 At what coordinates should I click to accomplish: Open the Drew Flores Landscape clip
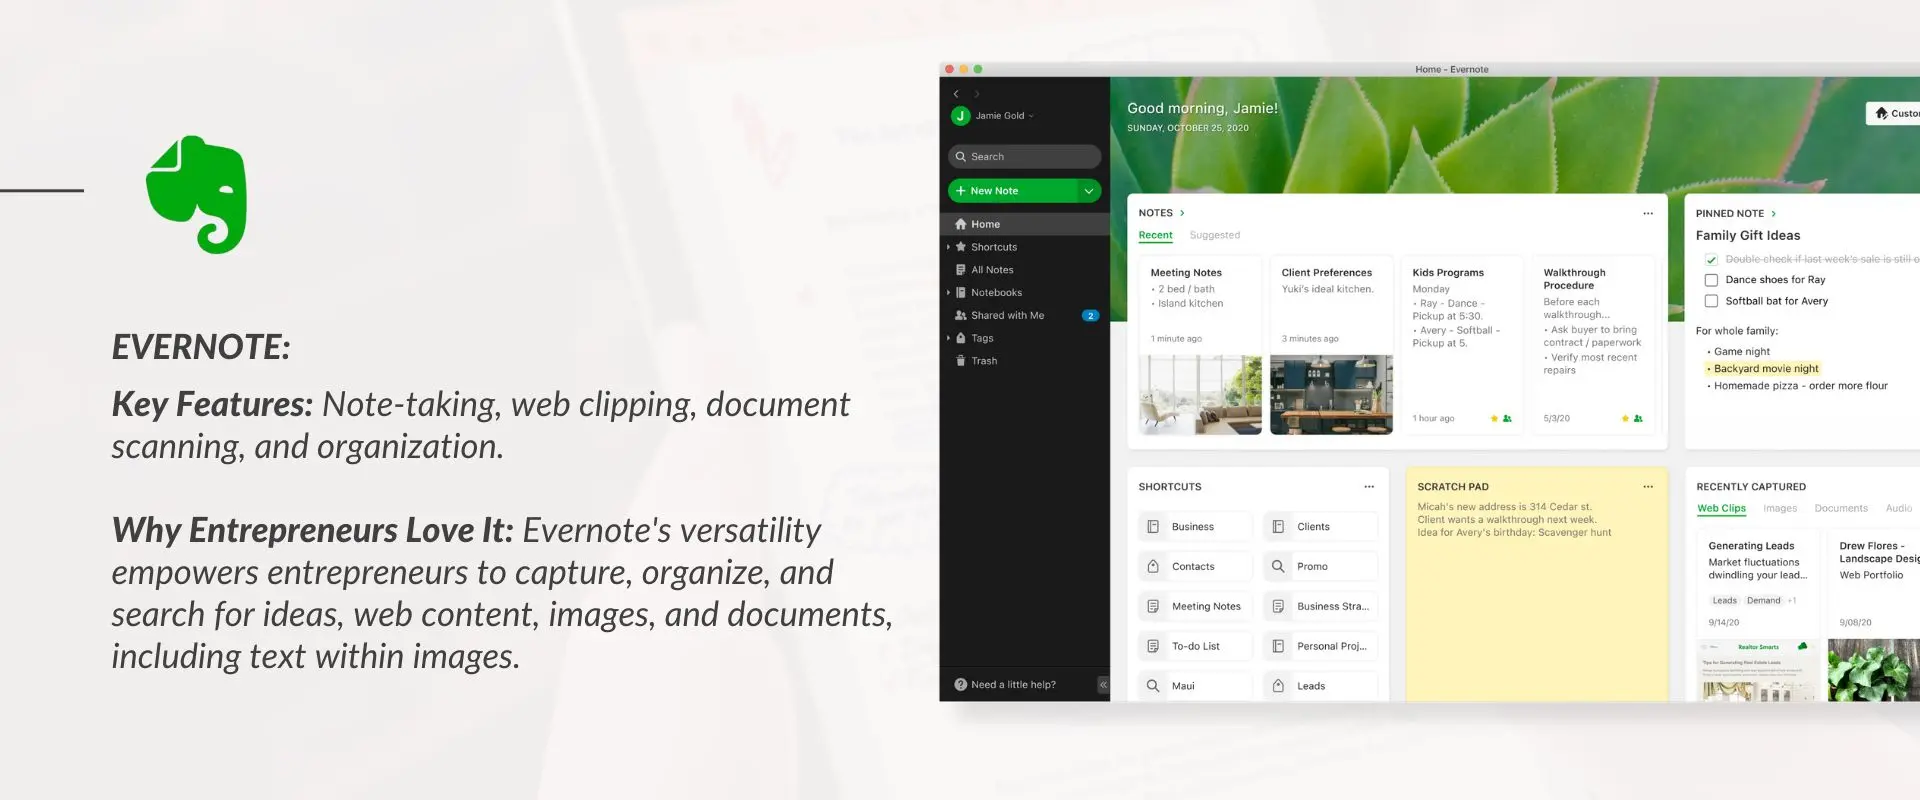click(1874, 615)
